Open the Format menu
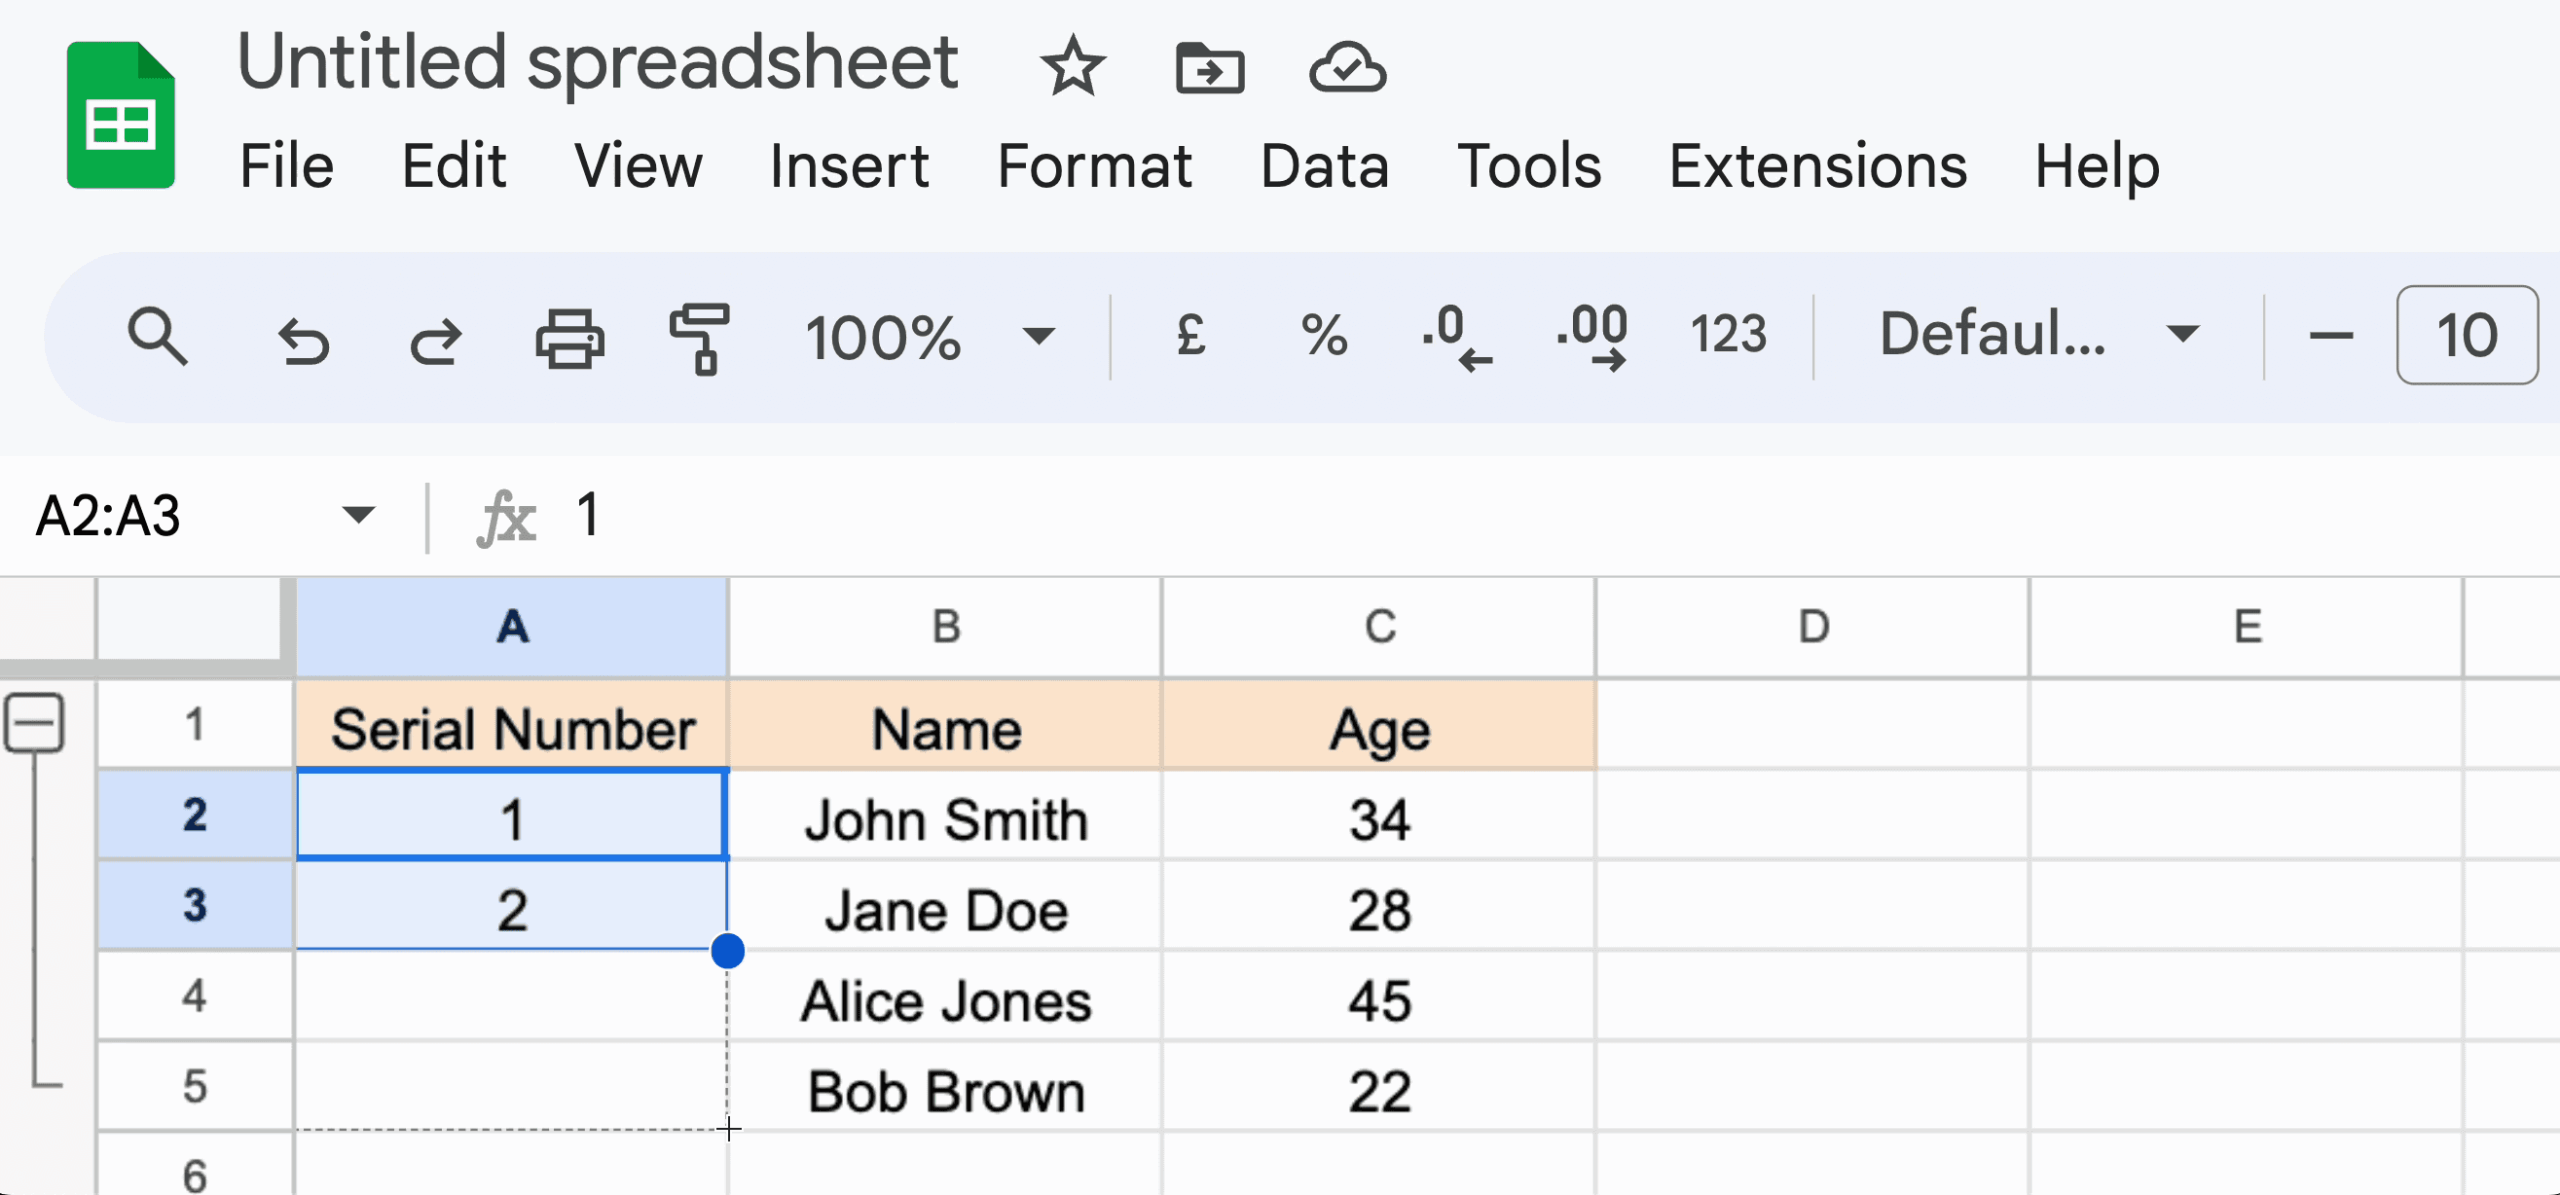Viewport: 2560px width, 1195px height. (1094, 166)
